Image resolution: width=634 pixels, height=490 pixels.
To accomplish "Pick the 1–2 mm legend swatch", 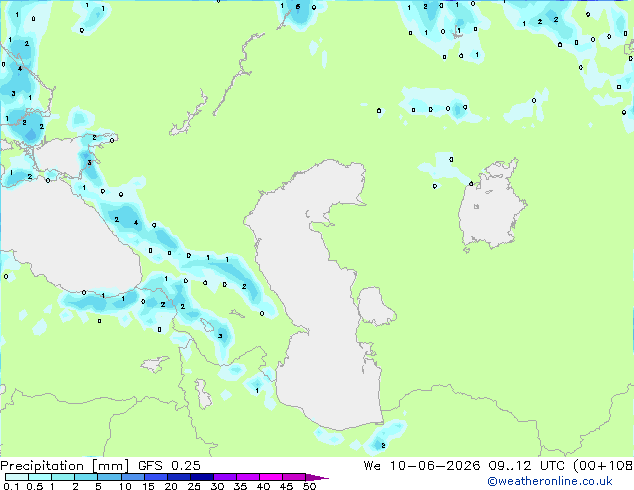I will pyautogui.click(x=63, y=477).
